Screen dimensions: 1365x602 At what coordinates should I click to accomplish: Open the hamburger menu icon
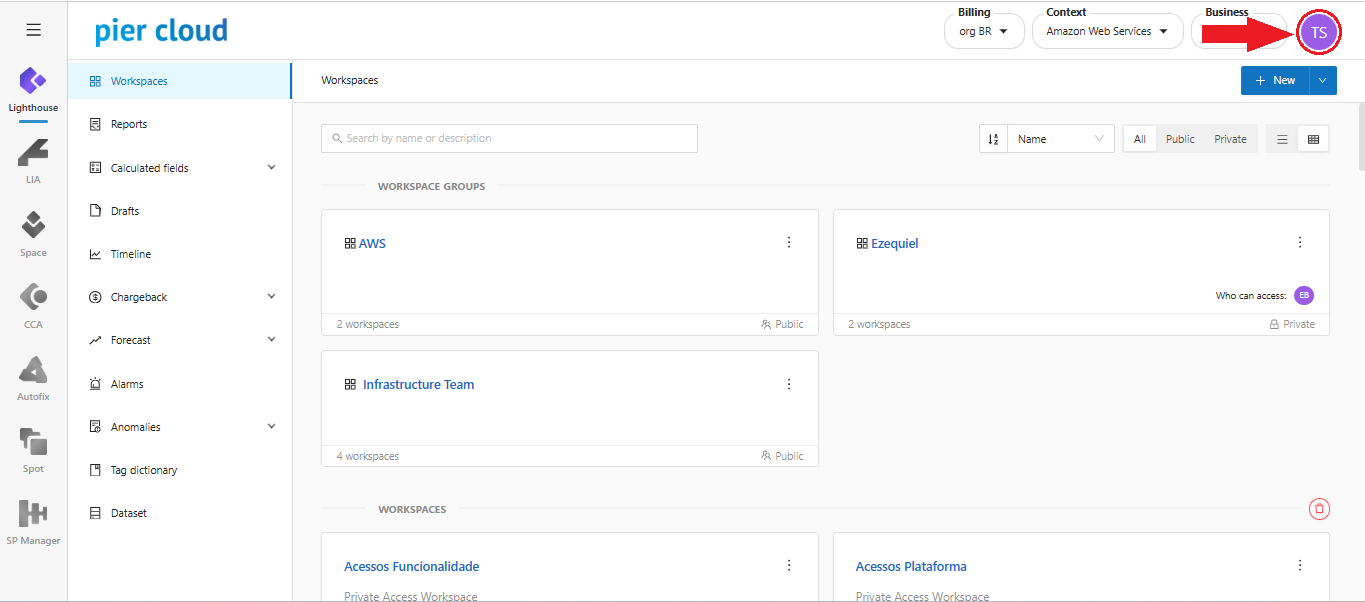click(x=33, y=30)
